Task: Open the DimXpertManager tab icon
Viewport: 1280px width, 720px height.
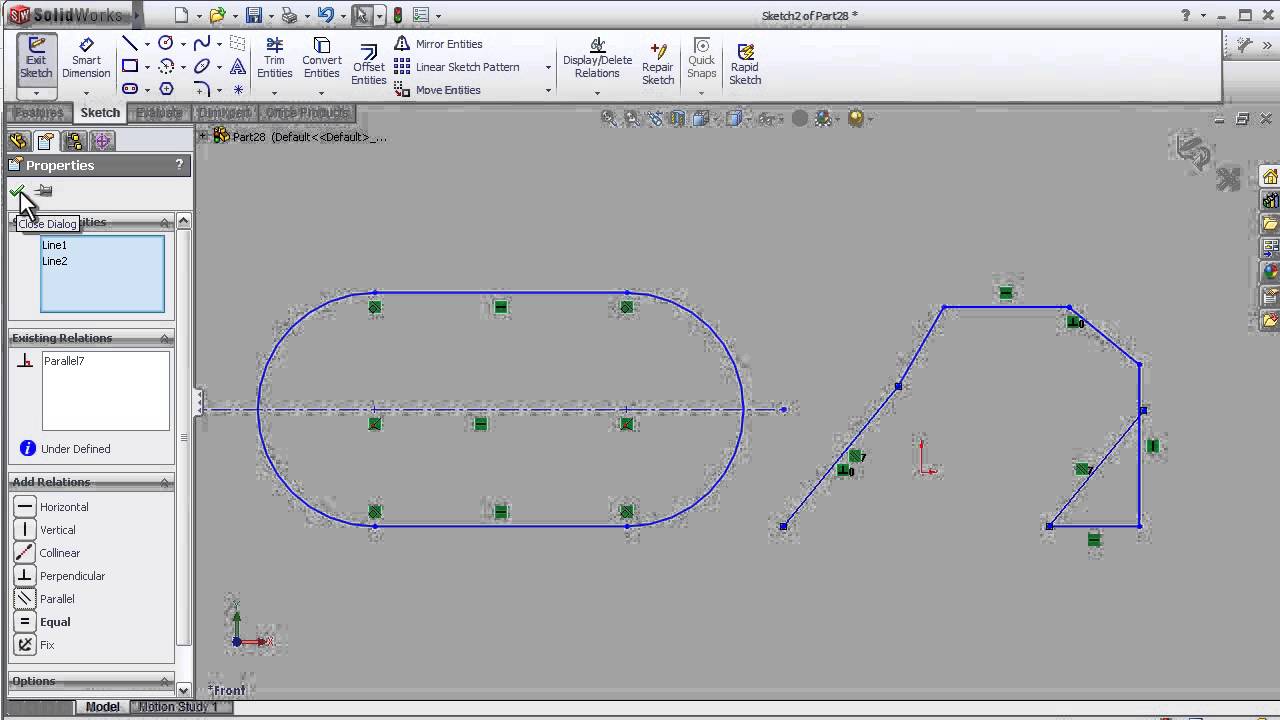Action: (x=102, y=141)
